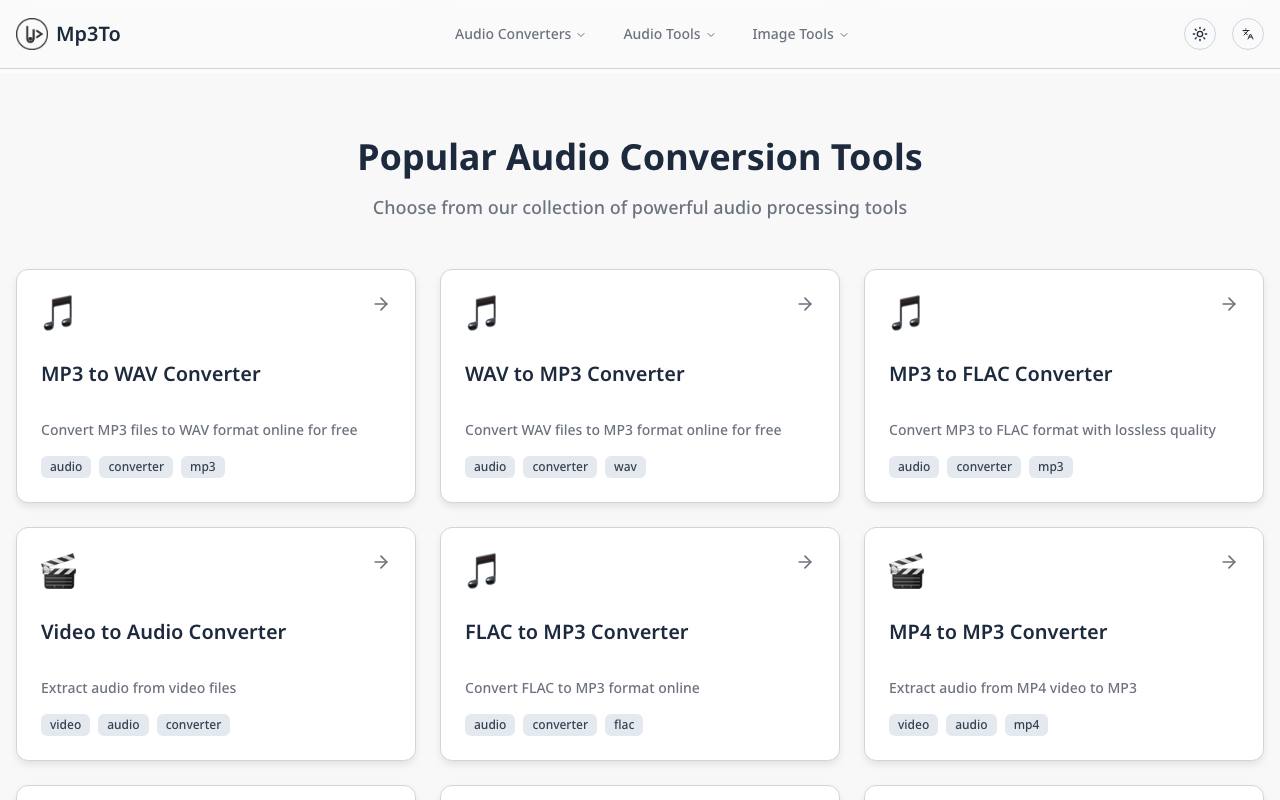Viewport: 1280px width, 800px height.
Task: Click the clapperboard icon on Video to Audio card
Action: coord(59,571)
